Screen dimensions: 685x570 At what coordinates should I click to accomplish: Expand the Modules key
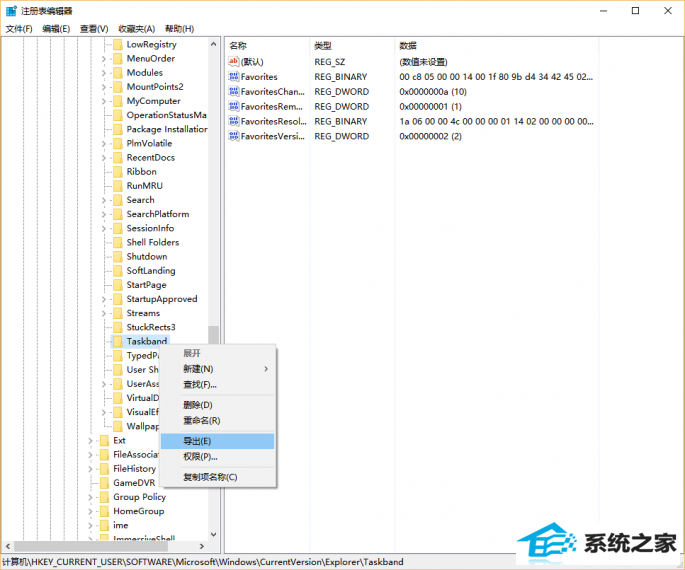tap(104, 73)
